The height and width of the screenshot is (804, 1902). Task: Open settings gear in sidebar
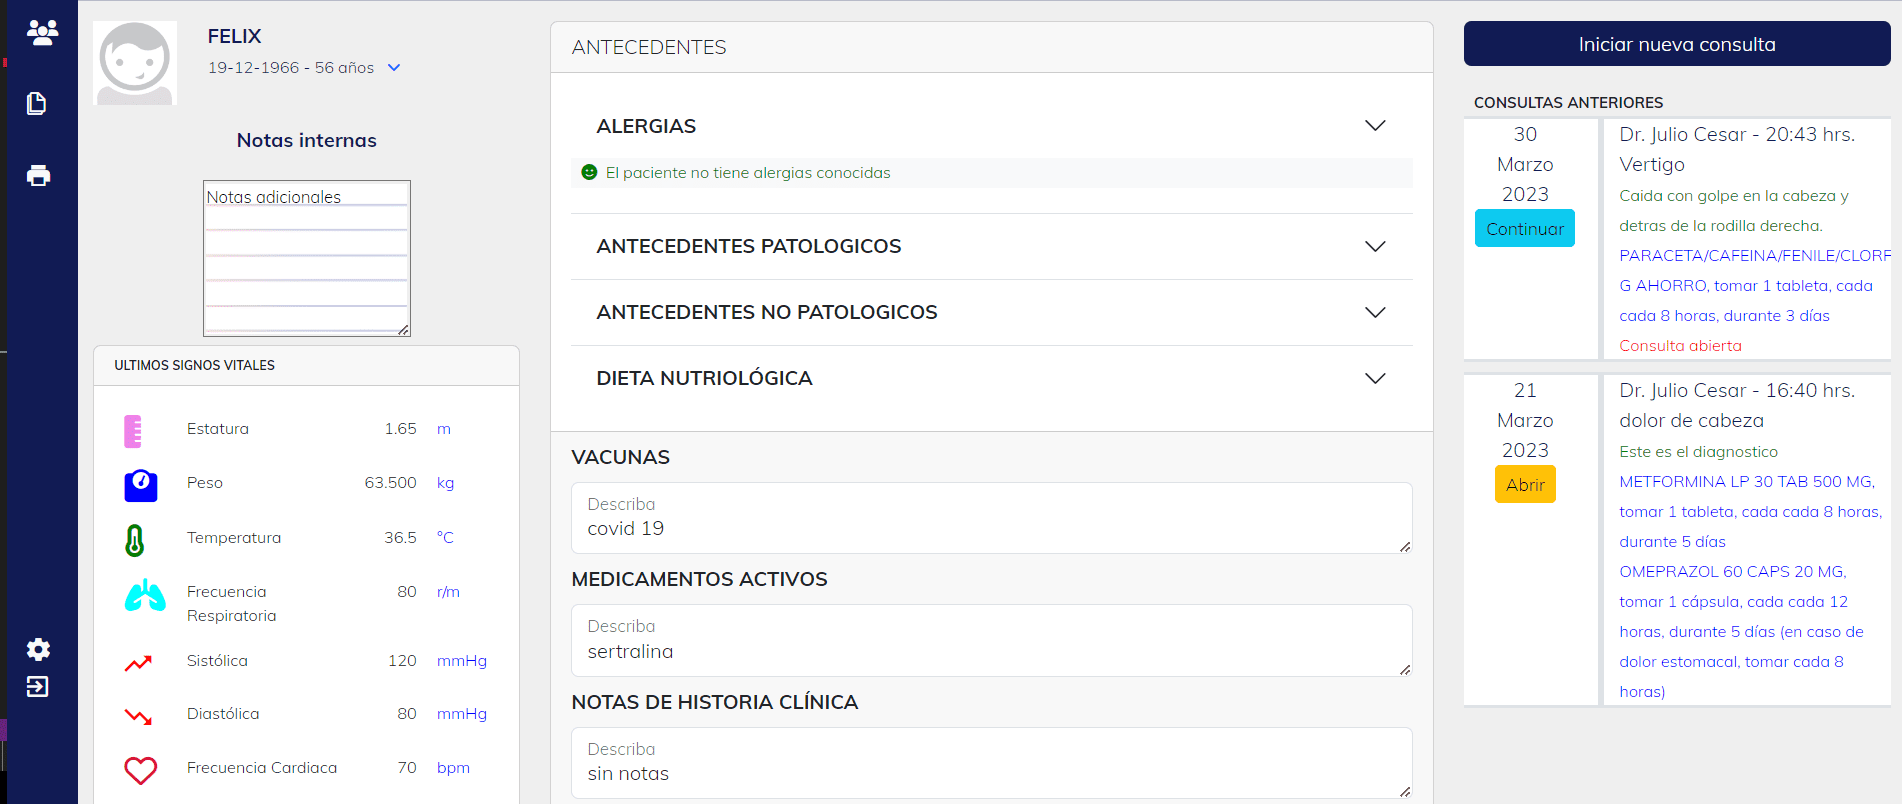pyautogui.click(x=38, y=649)
